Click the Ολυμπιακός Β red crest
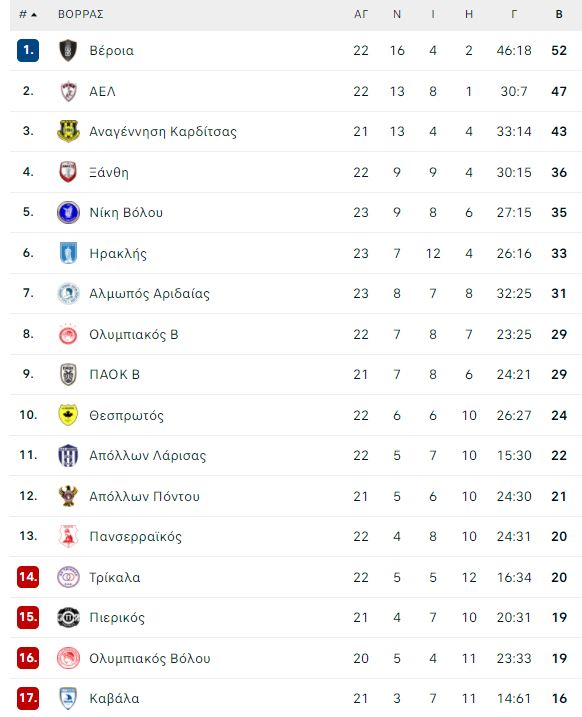This screenshot has width=582, height=717. 68,334
